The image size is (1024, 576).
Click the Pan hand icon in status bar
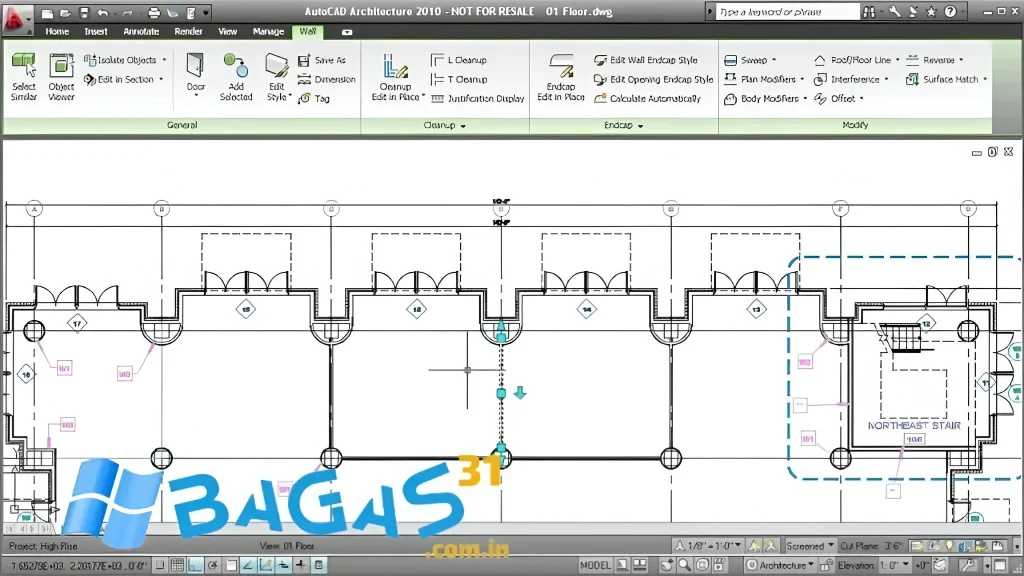[x=666, y=565]
